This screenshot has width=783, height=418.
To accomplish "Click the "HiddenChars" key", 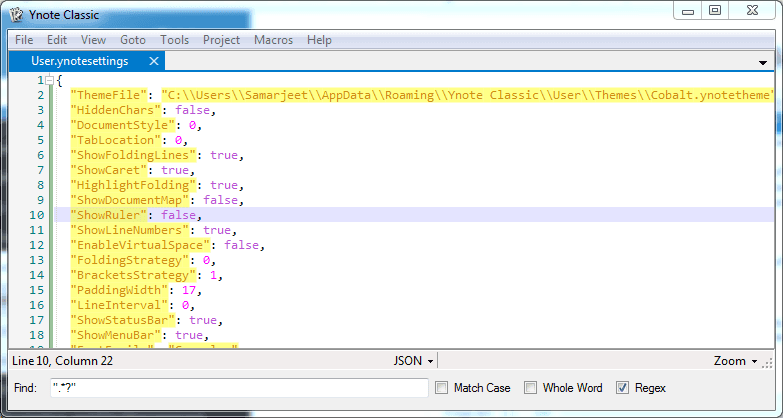I will [x=116, y=110].
